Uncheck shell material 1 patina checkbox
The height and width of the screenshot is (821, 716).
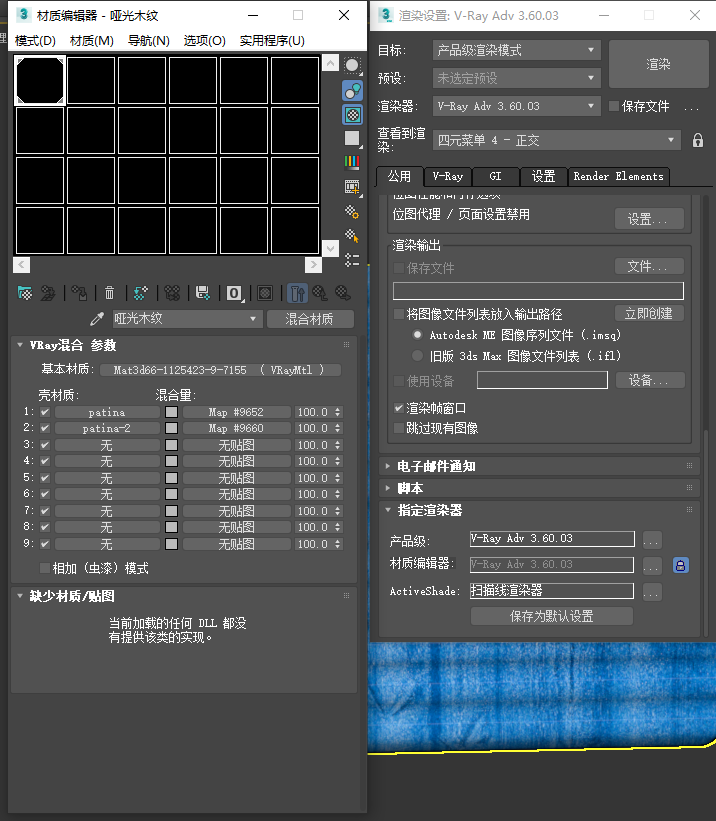coord(45,412)
